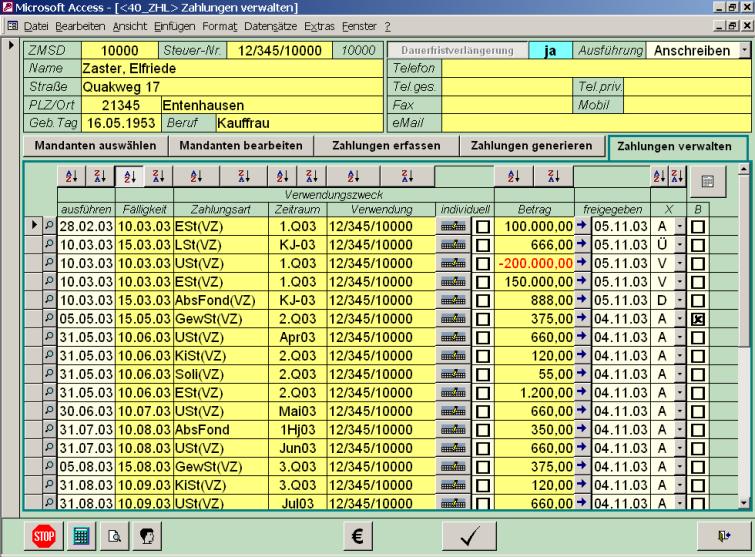Sort Betrag column ascending

pyautogui.click(x=514, y=177)
